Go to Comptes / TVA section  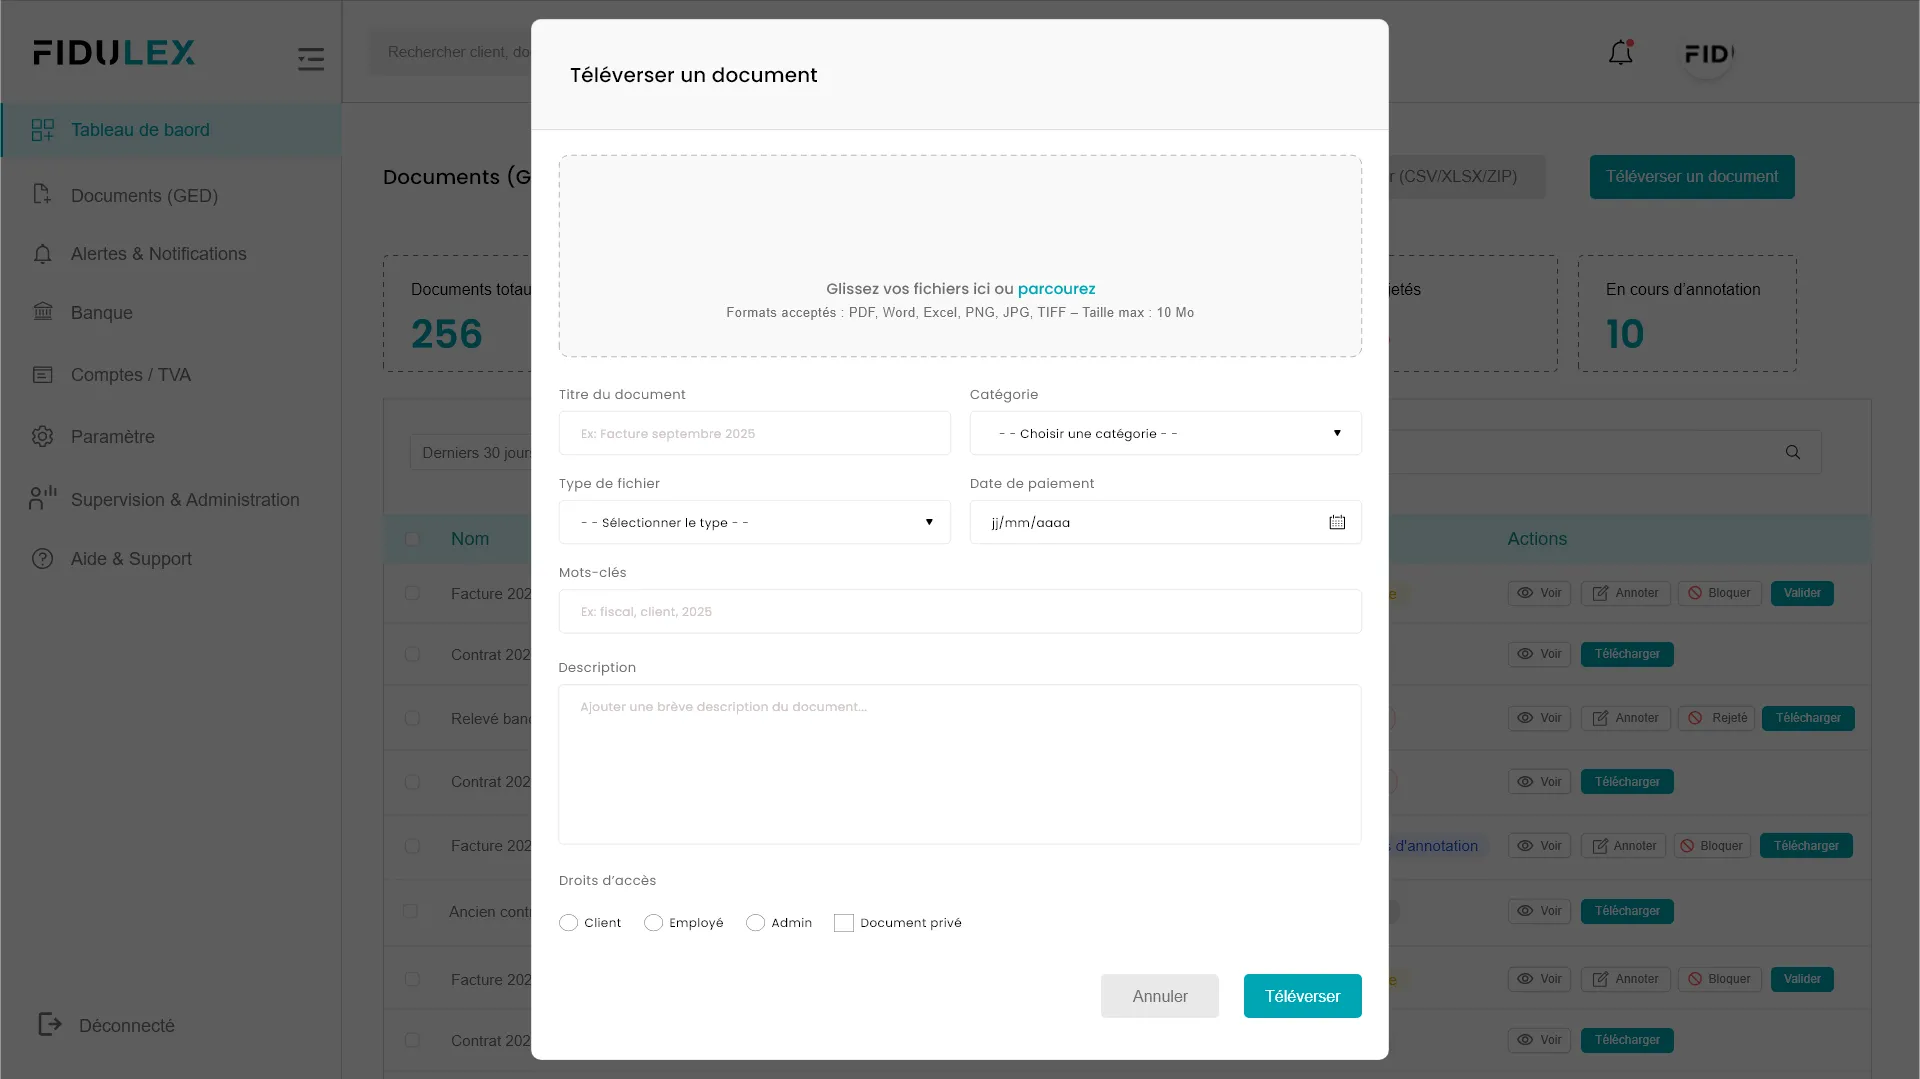(131, 375)
